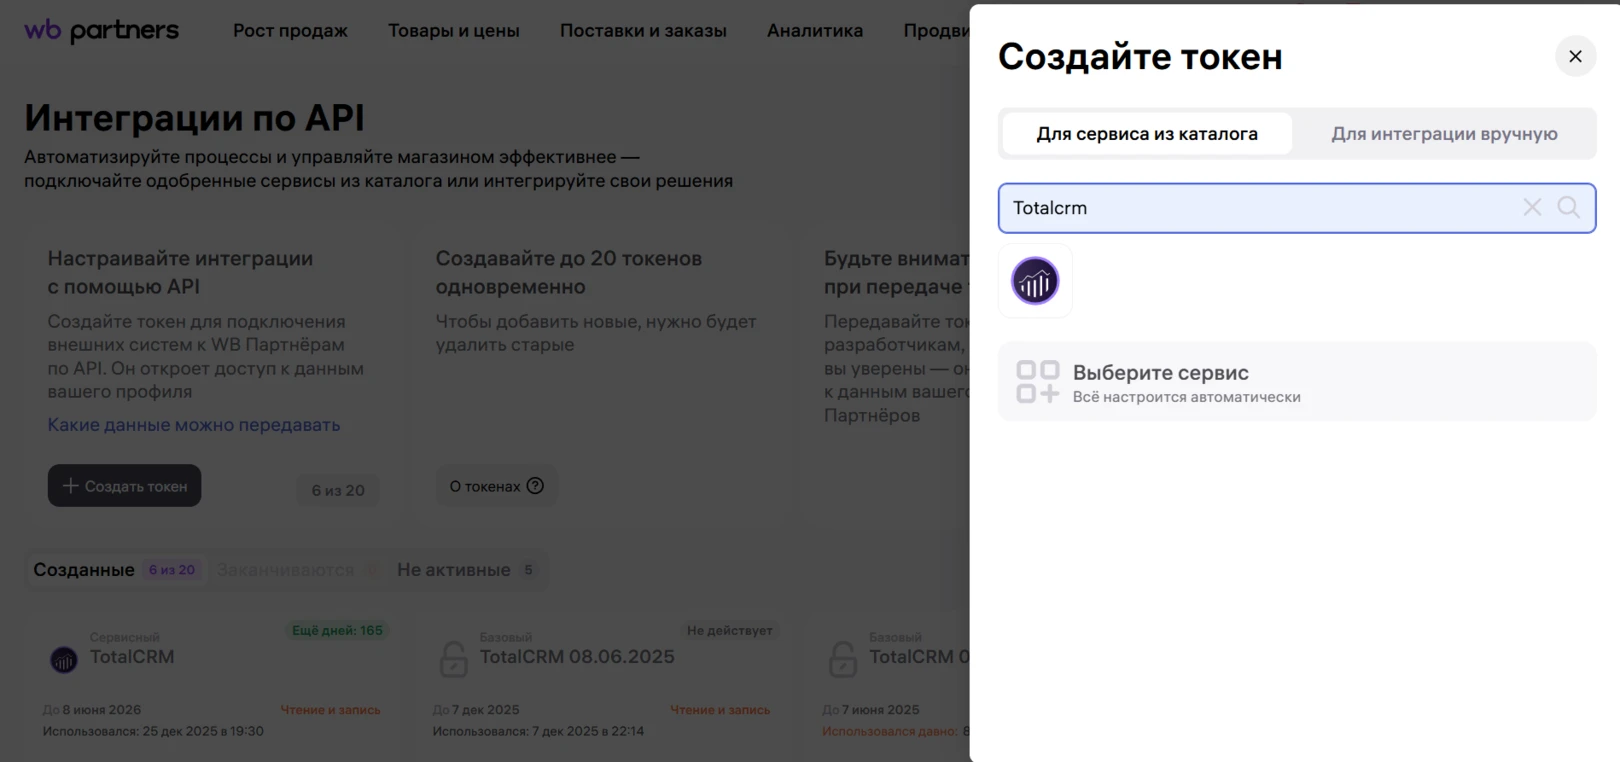The width and height of the screenshot is (1620, 762).
Task: Click the grid icon beside Выберите сервис
Action: click(x=1037, y=382)
